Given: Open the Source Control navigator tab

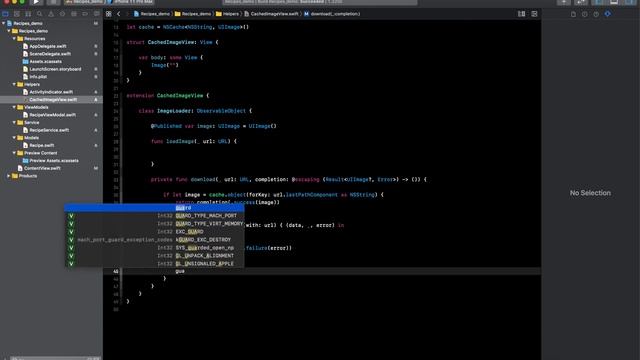Looking at the screenshot, I should (17, 14).
